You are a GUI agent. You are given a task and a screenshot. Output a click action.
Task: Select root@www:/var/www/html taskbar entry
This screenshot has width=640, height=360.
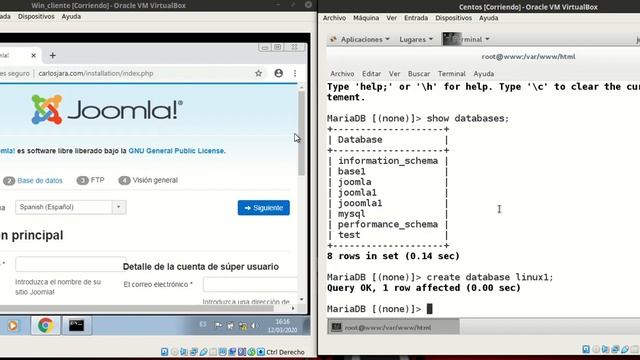click(393, 327)
